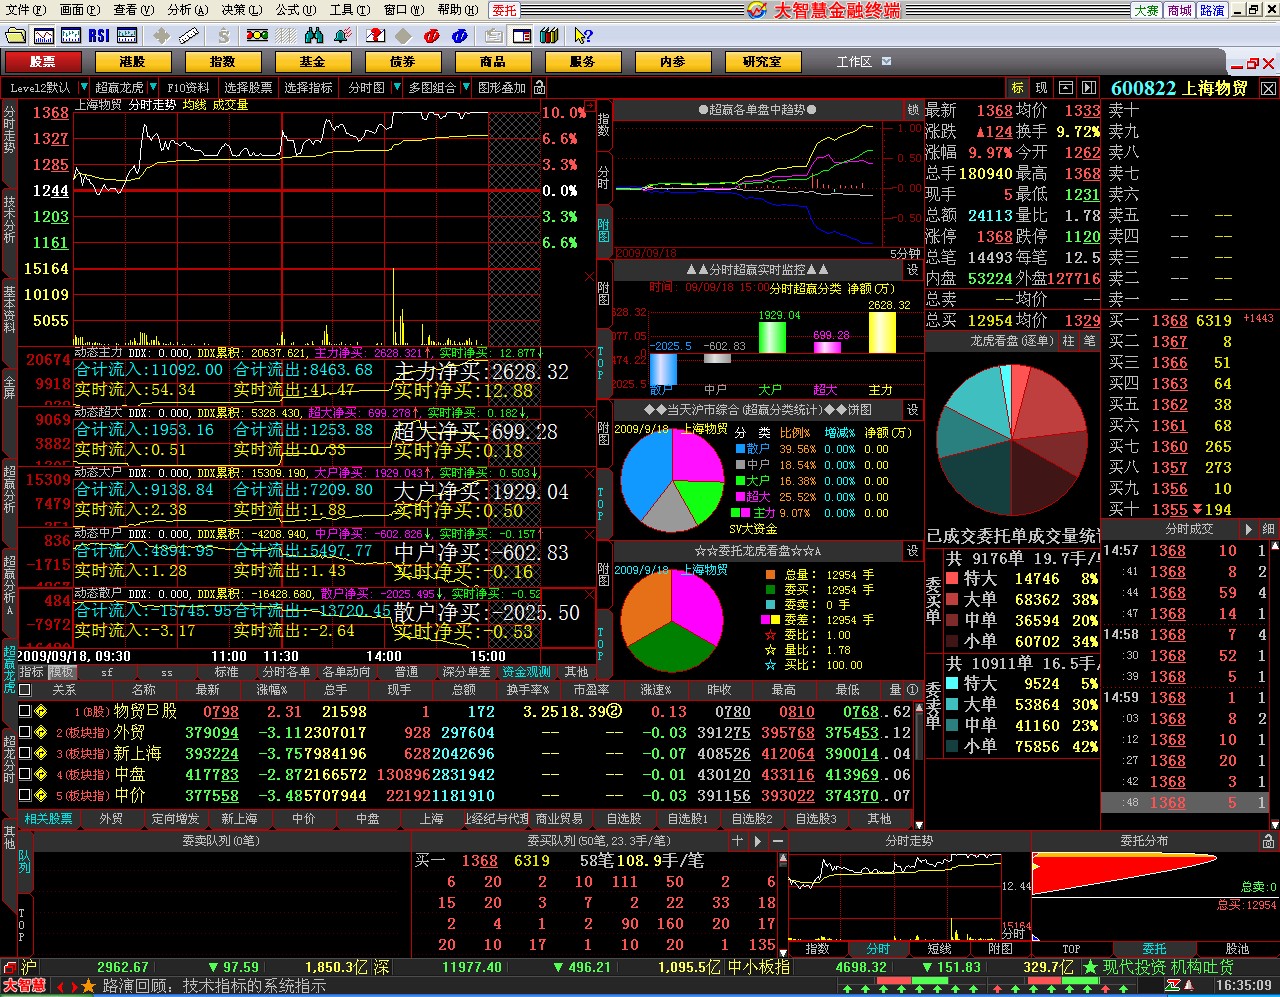Click the 大智慧 logo in status bar
The height and width of the screenshot is (997, 1280).
tap(24, 986)
